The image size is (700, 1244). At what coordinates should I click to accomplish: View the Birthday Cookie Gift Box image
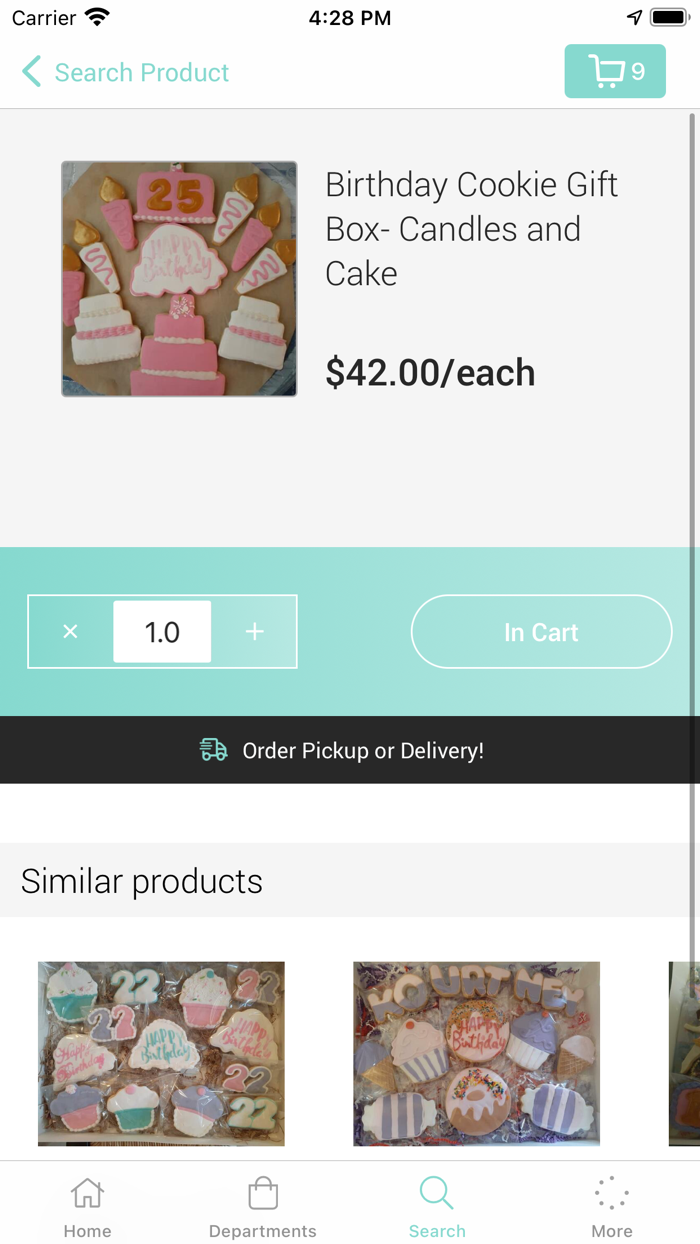179,279
